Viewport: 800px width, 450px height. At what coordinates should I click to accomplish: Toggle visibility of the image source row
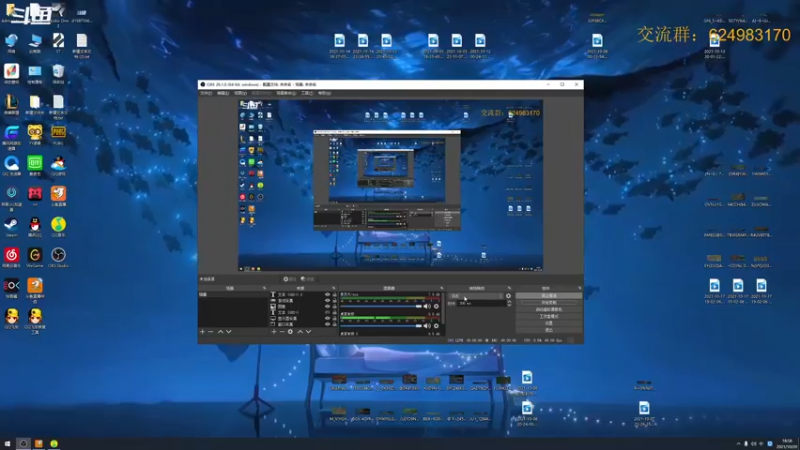328,307
